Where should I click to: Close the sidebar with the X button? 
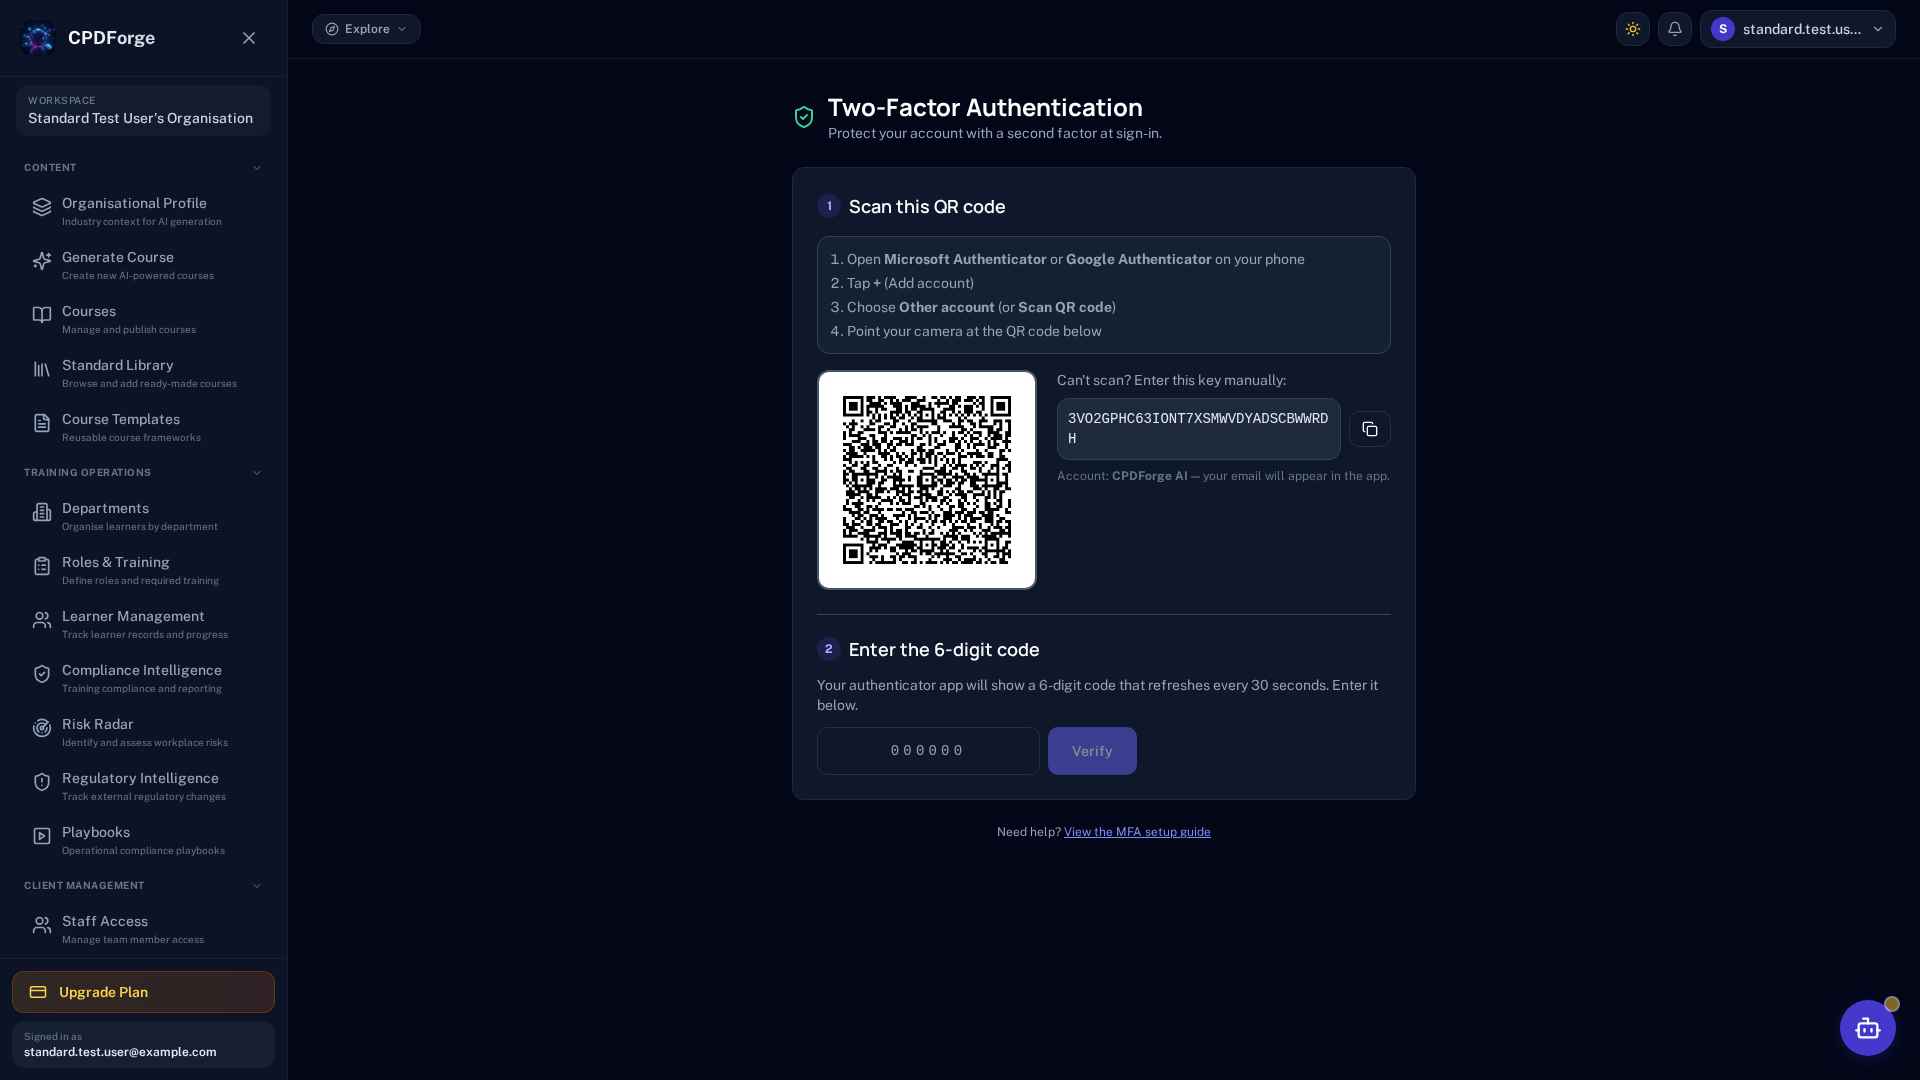(x=249, y=38)
